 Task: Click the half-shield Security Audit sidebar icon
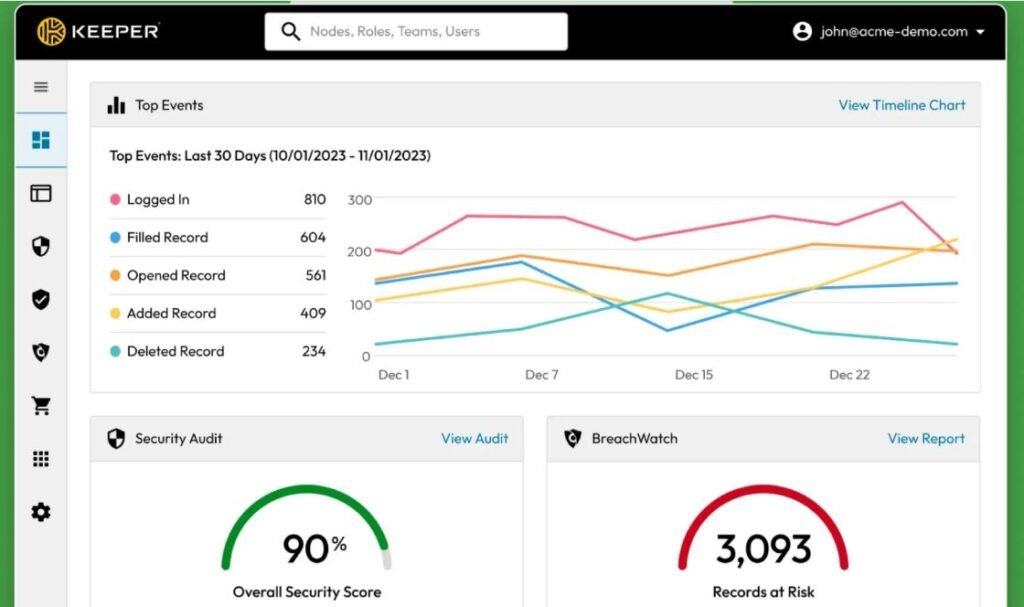pyautogui.click(x=40, y=246)
